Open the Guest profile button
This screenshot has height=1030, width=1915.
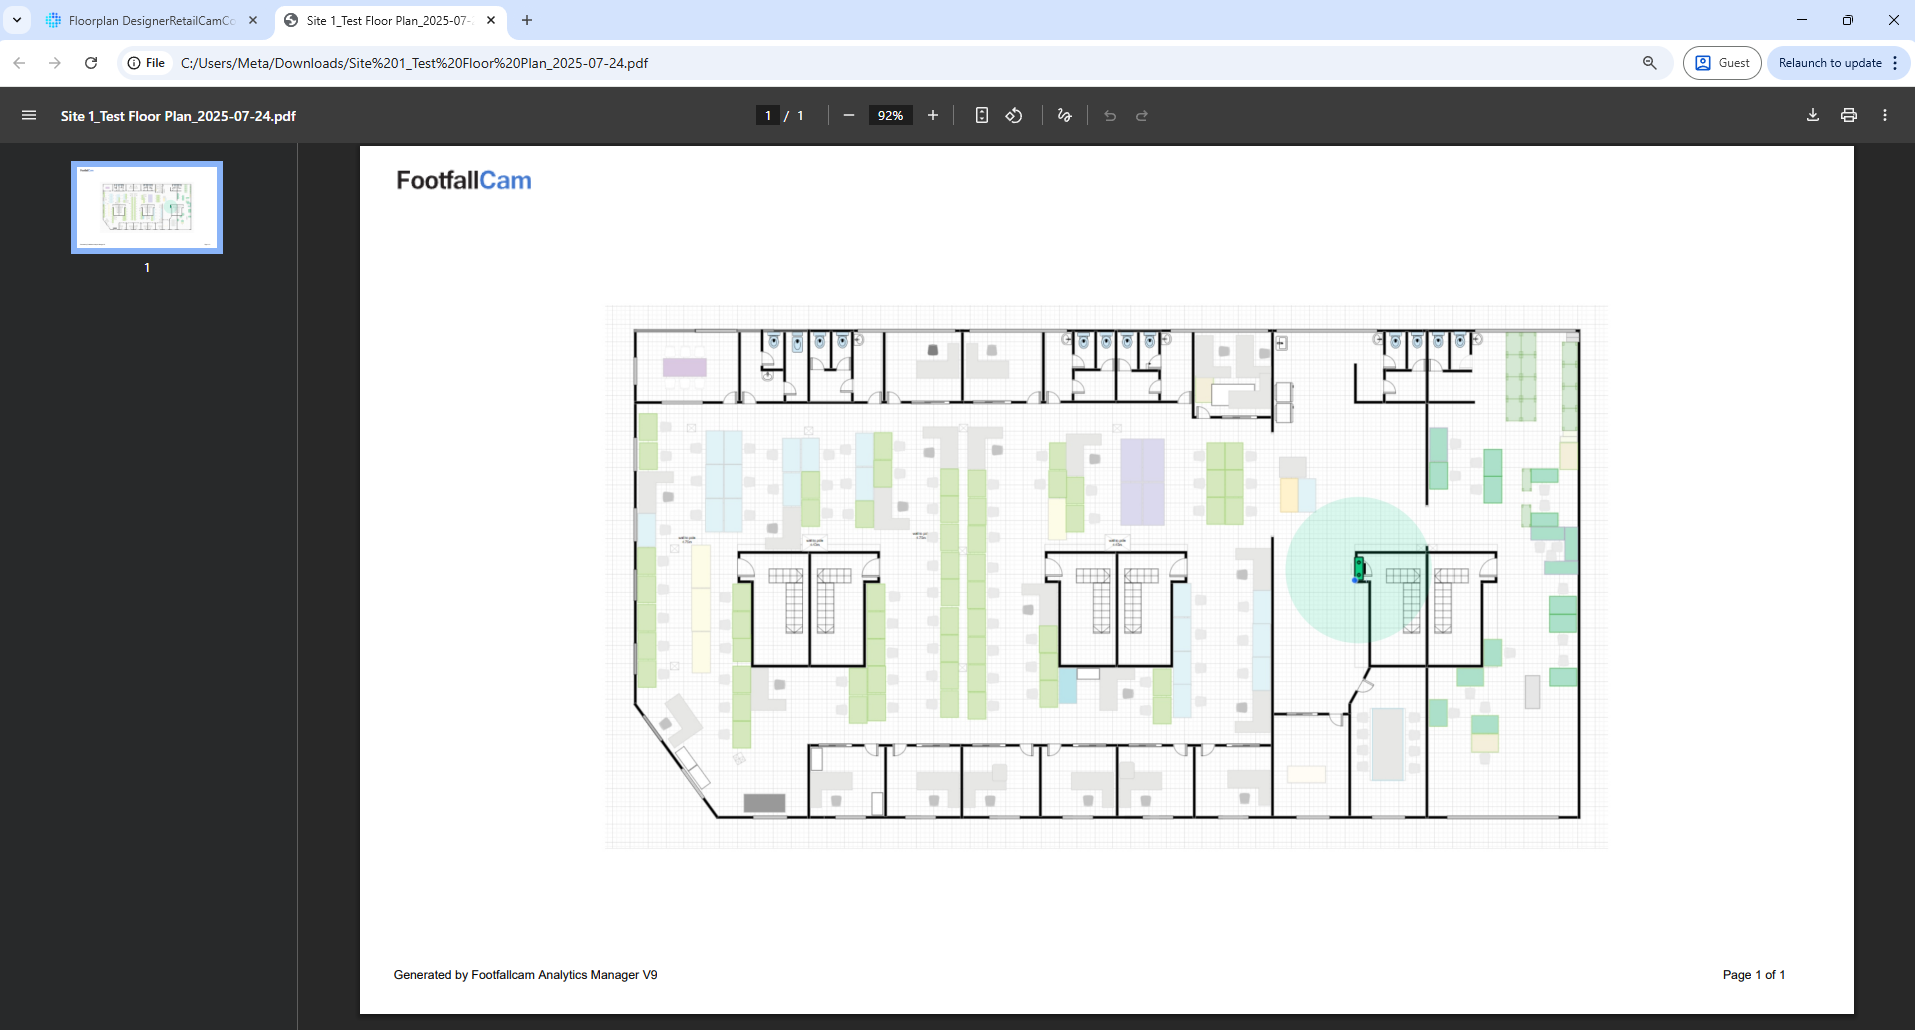1721,63
